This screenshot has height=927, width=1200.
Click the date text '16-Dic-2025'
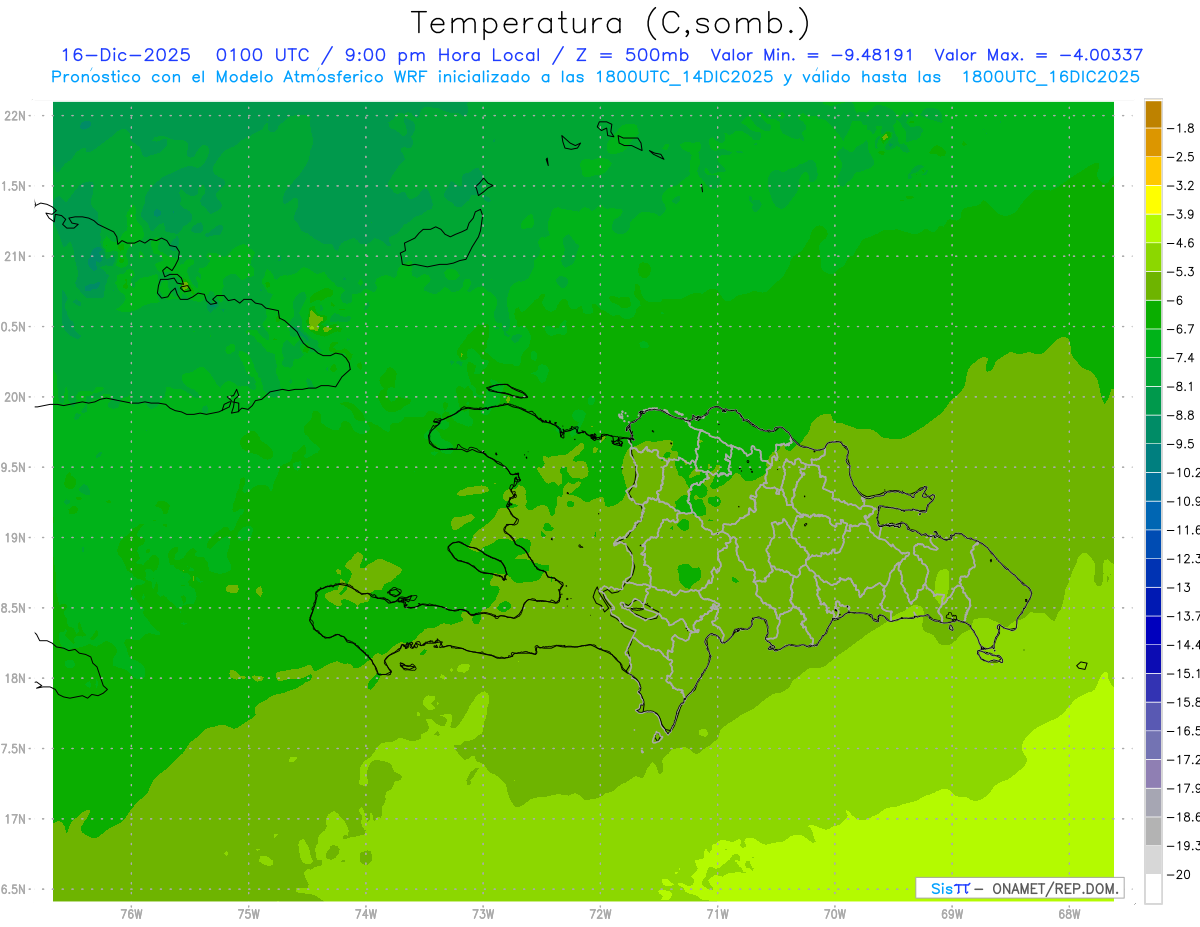click(x=126, y=55)
